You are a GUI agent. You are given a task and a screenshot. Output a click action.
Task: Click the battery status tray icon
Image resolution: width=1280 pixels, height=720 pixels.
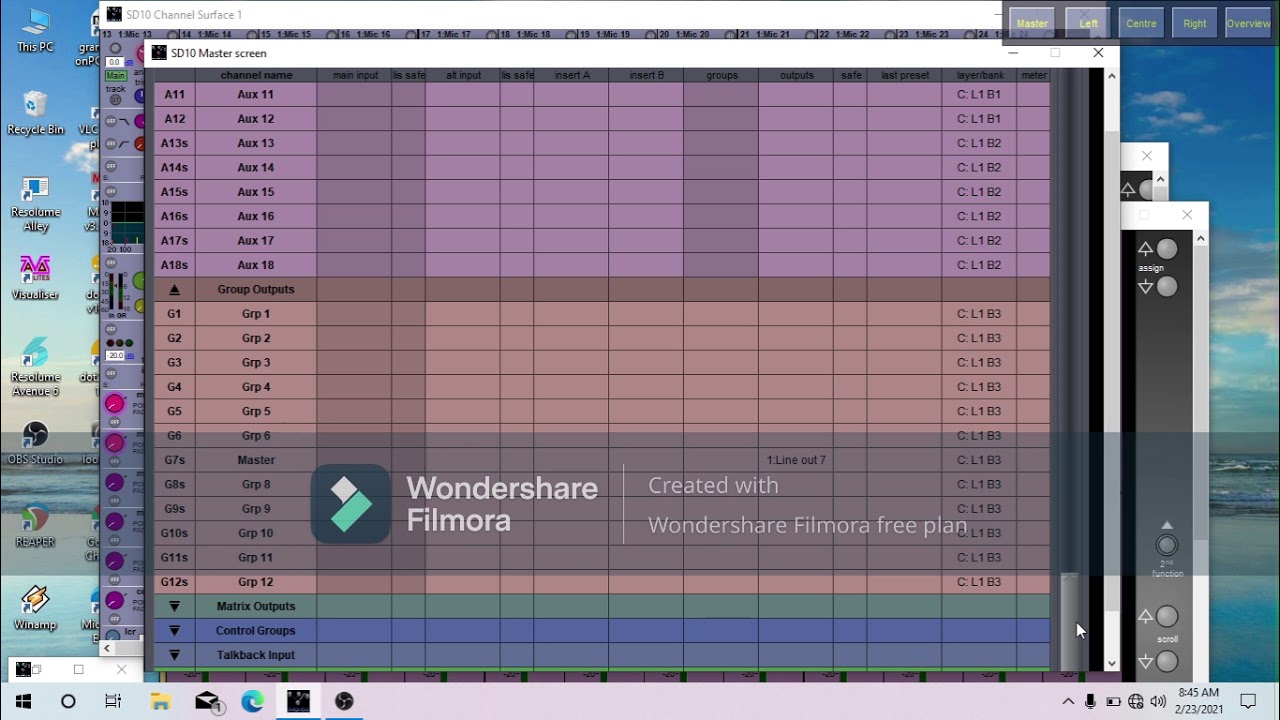[1113, 701]
